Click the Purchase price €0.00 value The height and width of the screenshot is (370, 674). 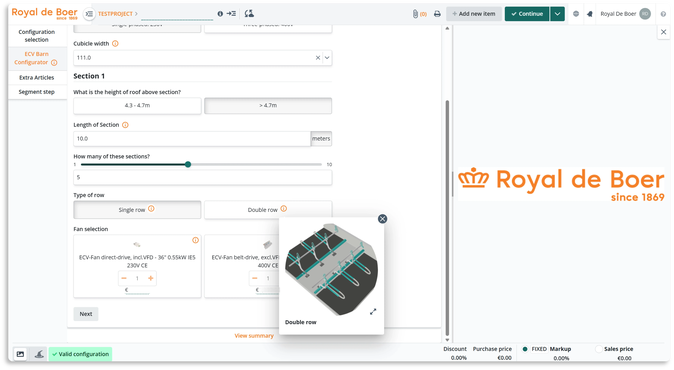pos(504,358)
